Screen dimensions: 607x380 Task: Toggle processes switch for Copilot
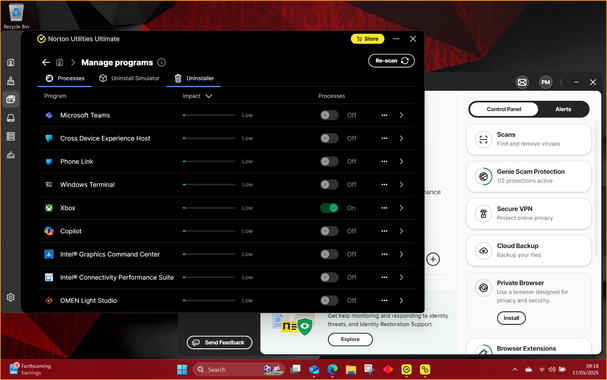[x=329, y=231]
